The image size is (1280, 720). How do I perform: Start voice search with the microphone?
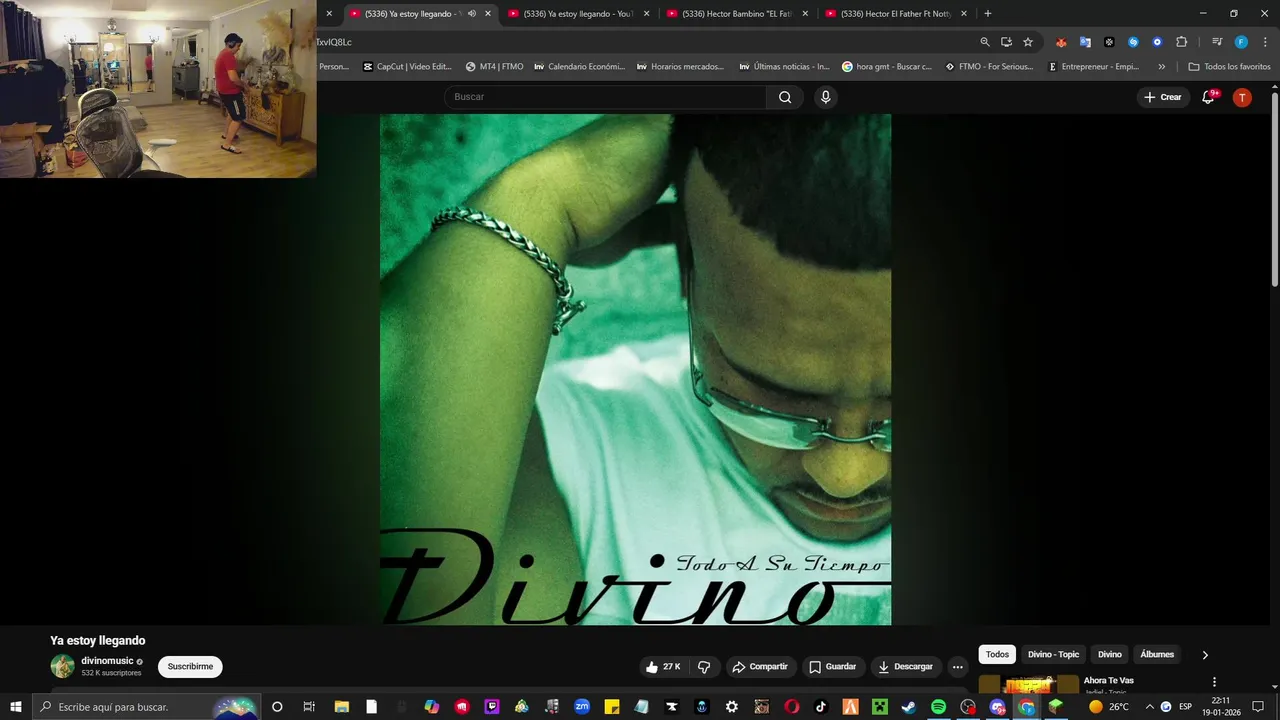(x=825, y=97)
